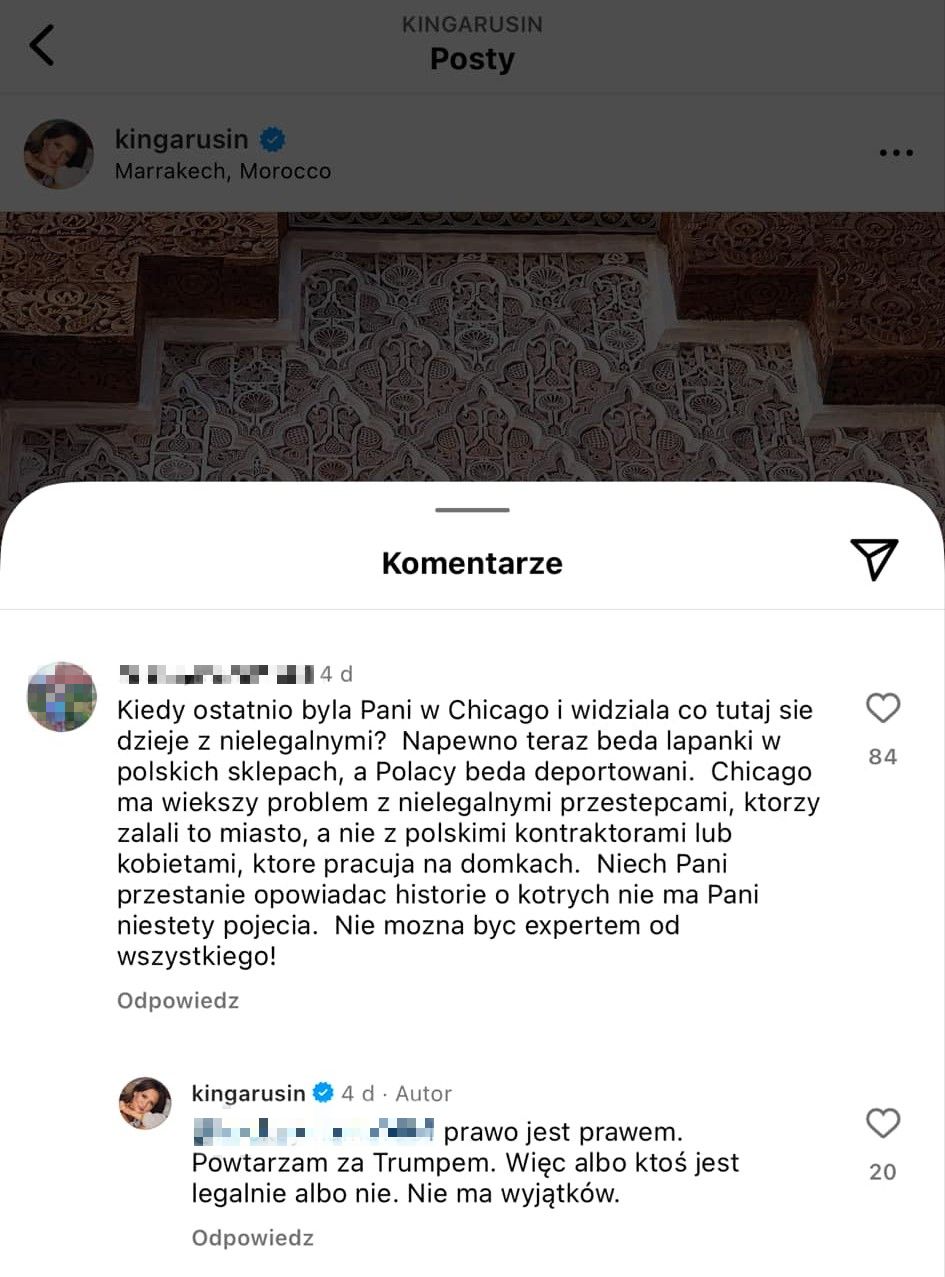Tap the 20 likes count on reply
Screen dimensions: 945x1277
click(x=883, y=1172)
